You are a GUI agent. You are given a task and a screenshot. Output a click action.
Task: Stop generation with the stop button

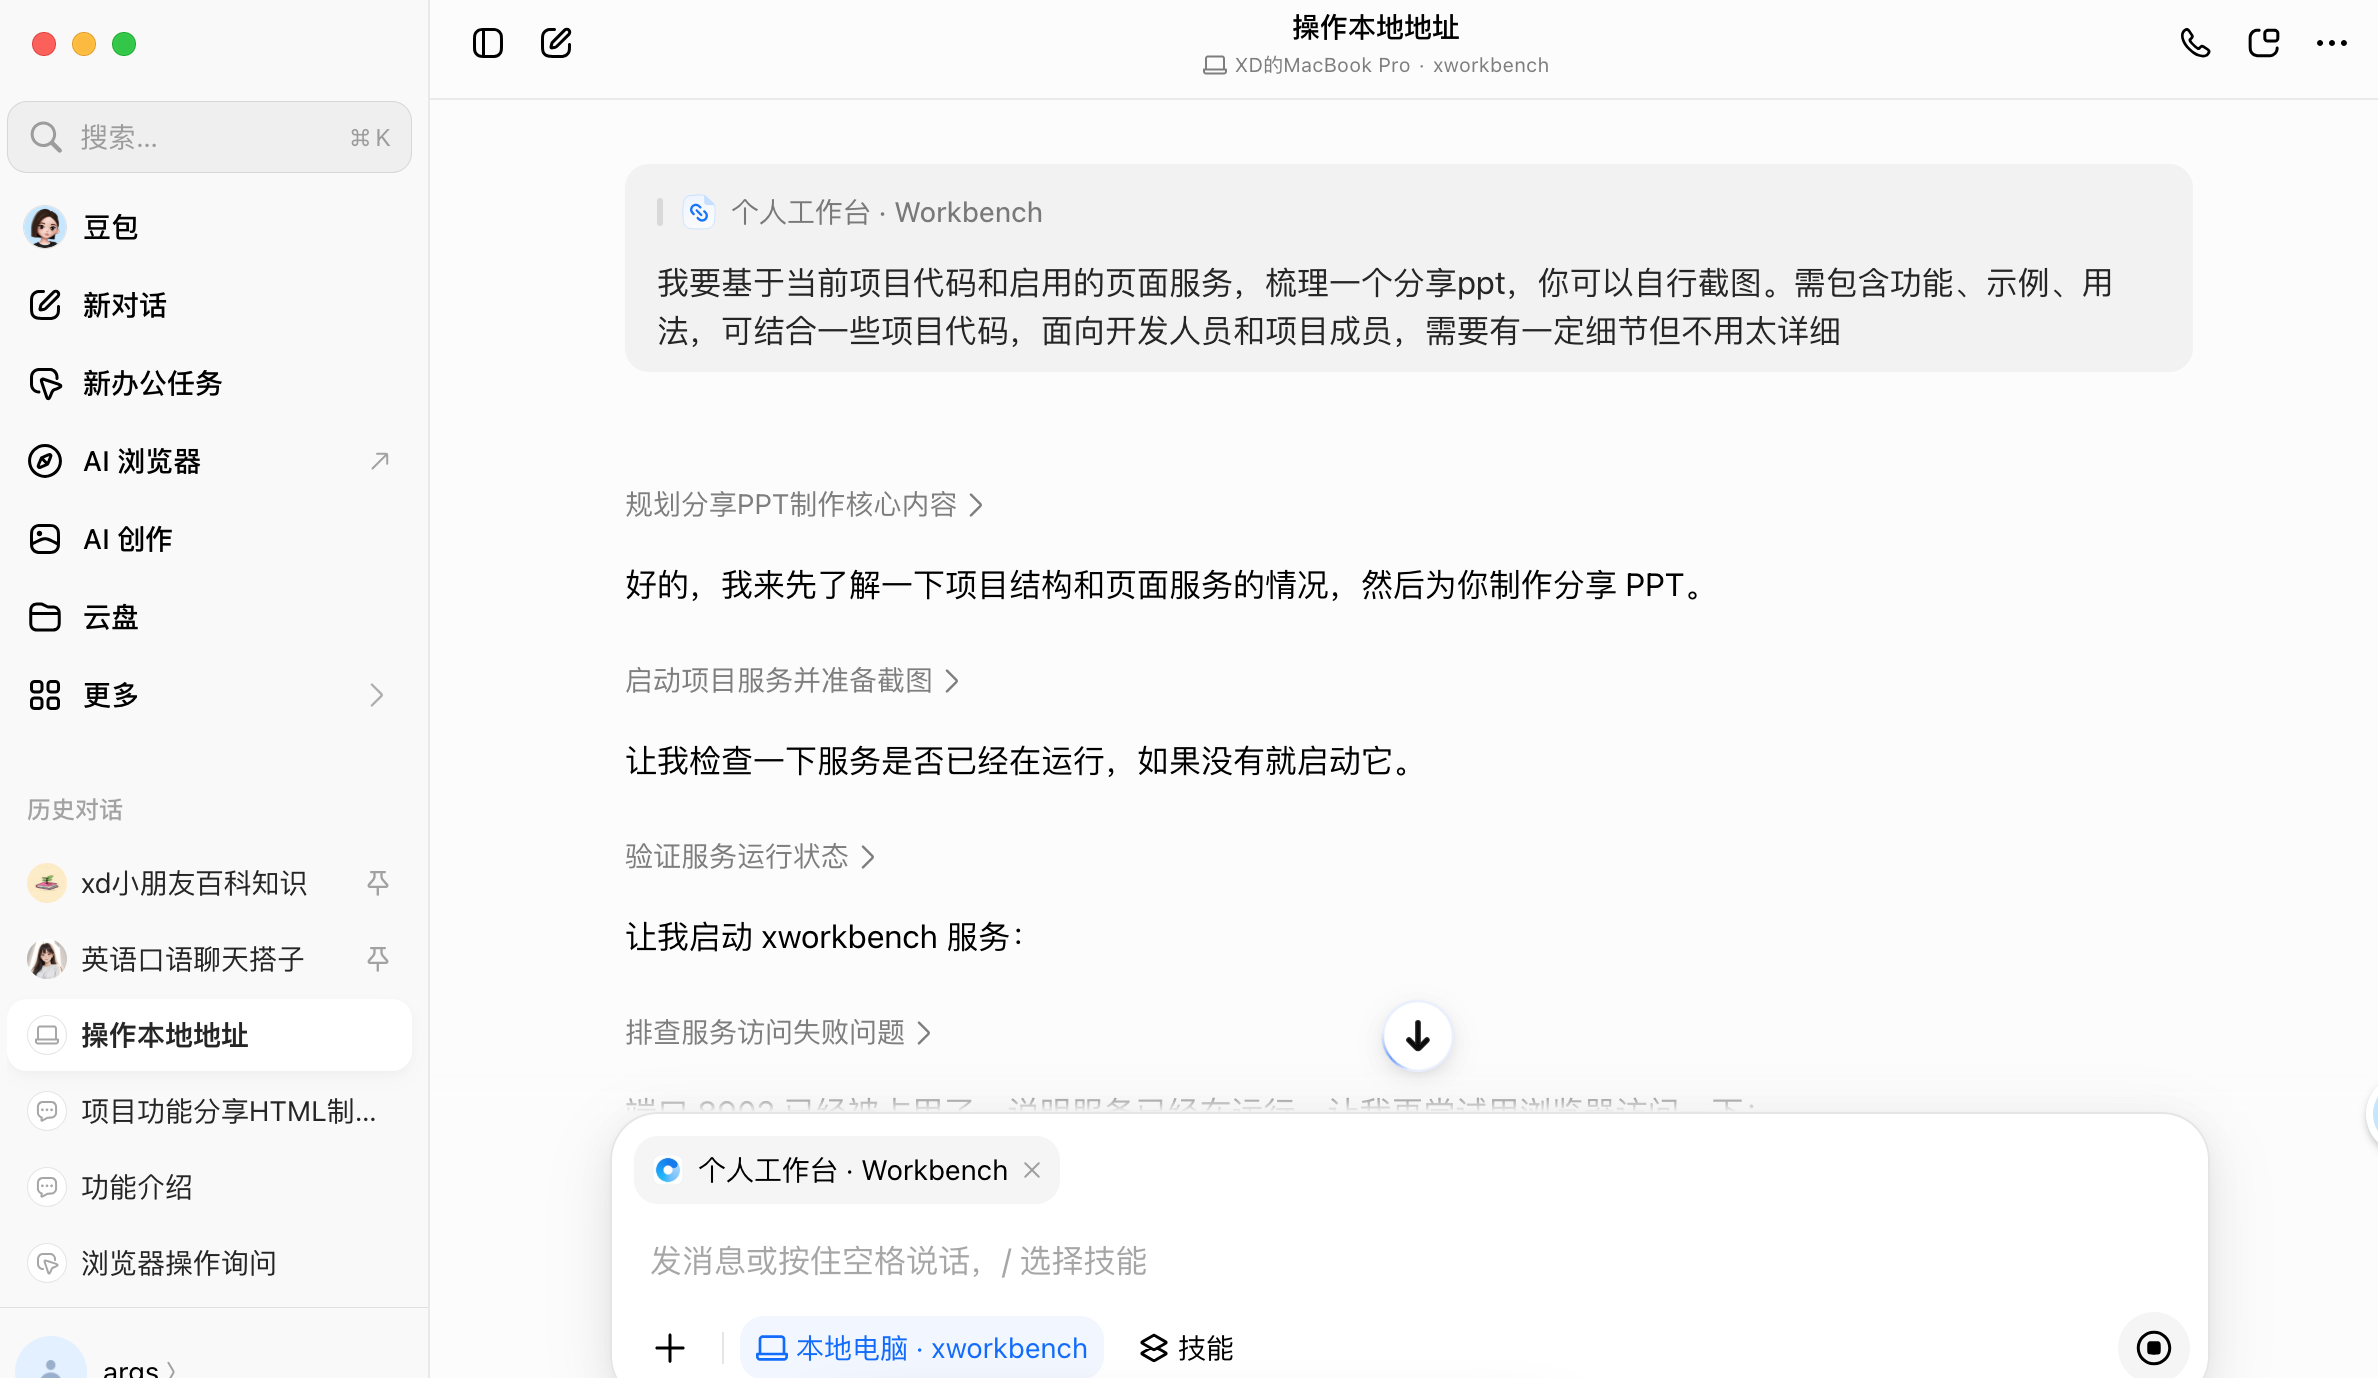tap(2153, 1347)
